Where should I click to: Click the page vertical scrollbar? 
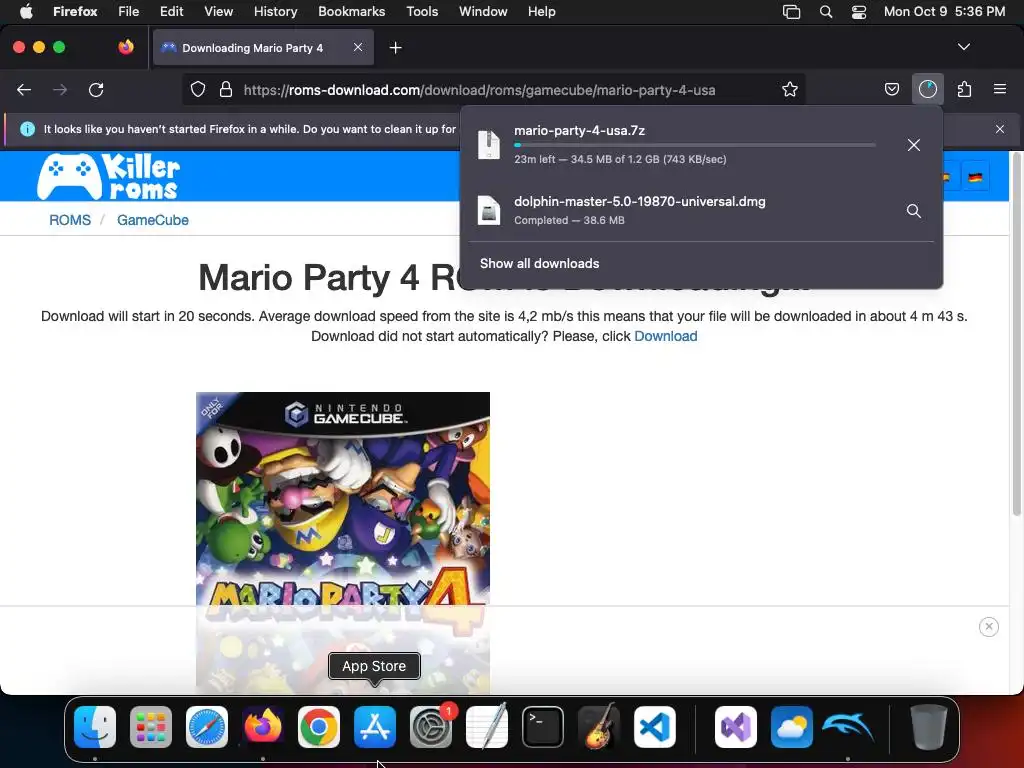(x=1016, y=336)
